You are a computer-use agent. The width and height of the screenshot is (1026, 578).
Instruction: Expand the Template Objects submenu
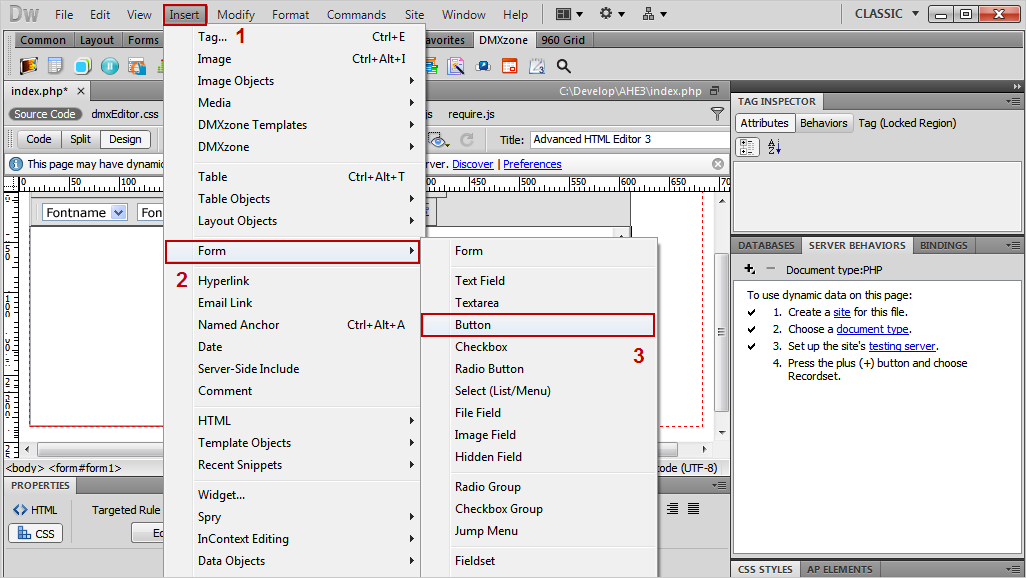293,443
